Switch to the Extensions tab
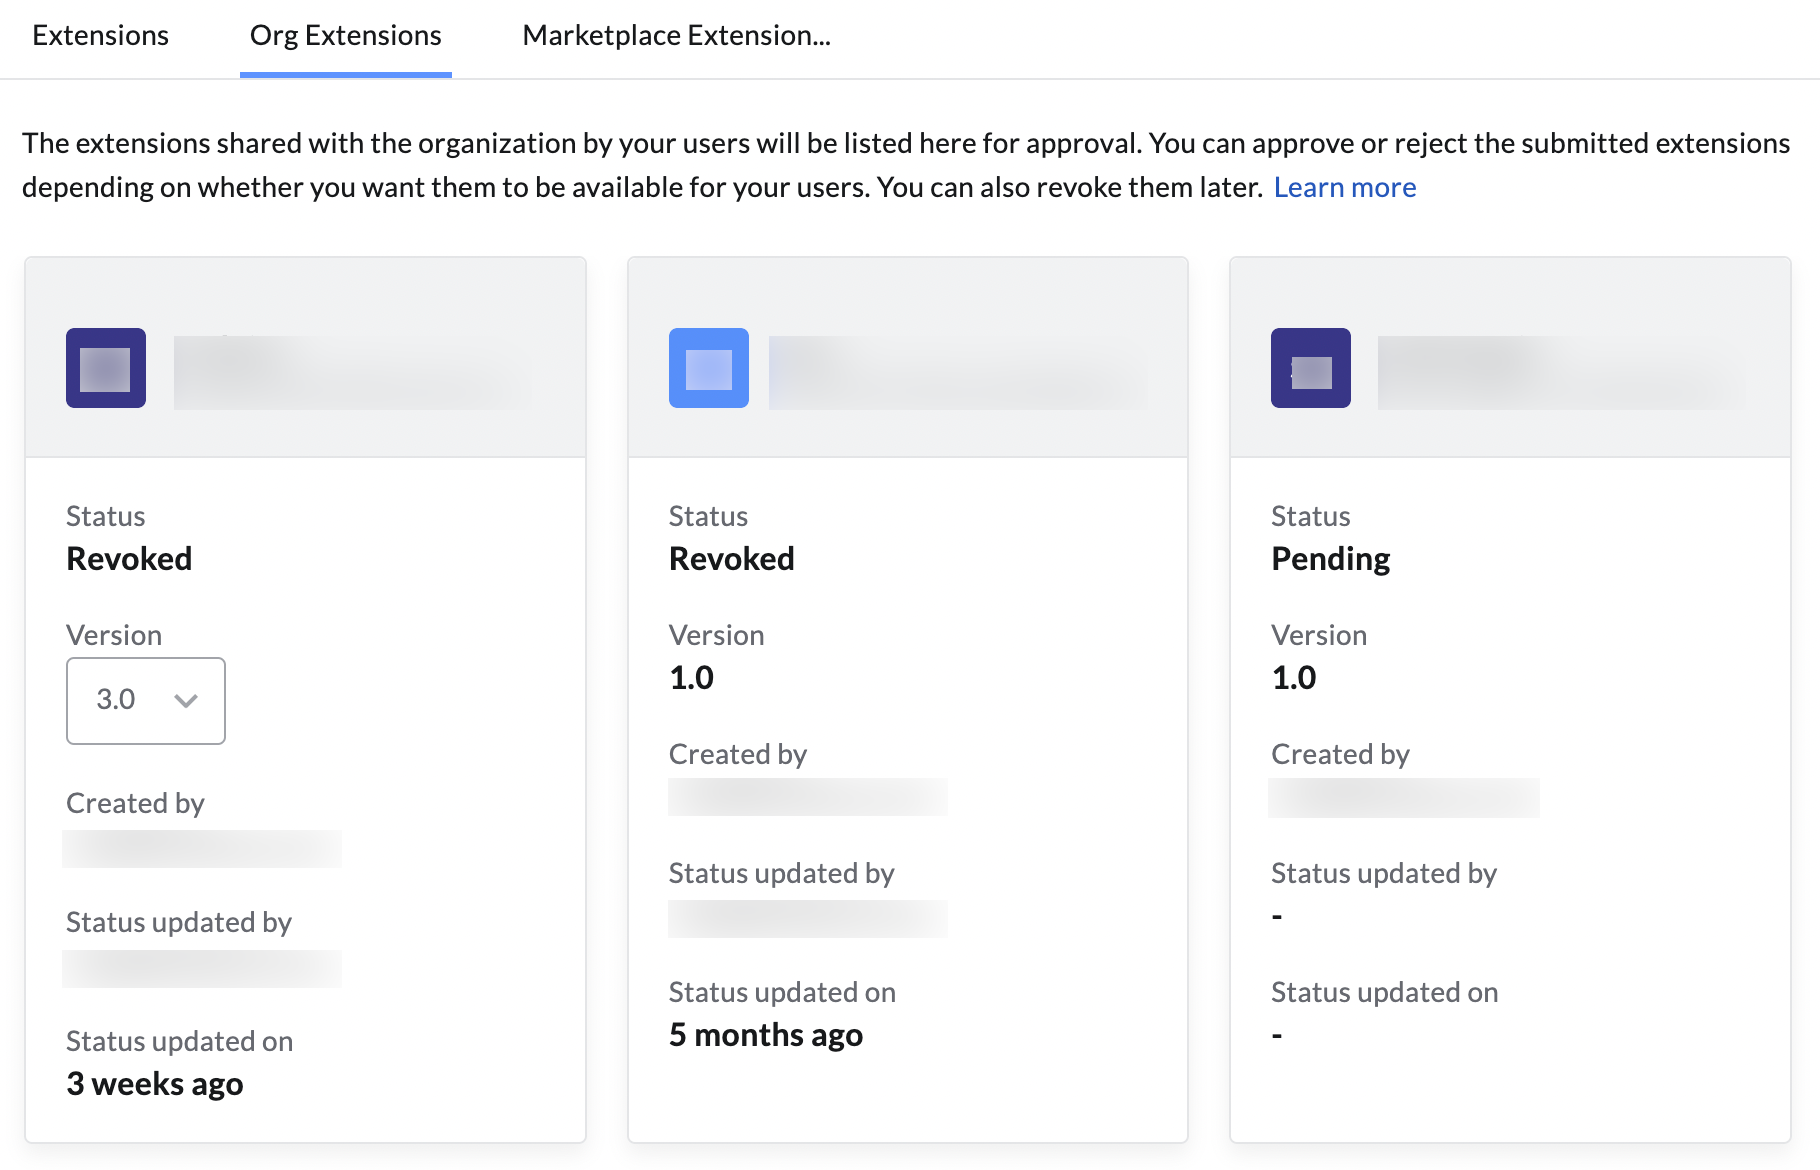The width and height of the screenshot is (1820, 1170). (100, 35)
